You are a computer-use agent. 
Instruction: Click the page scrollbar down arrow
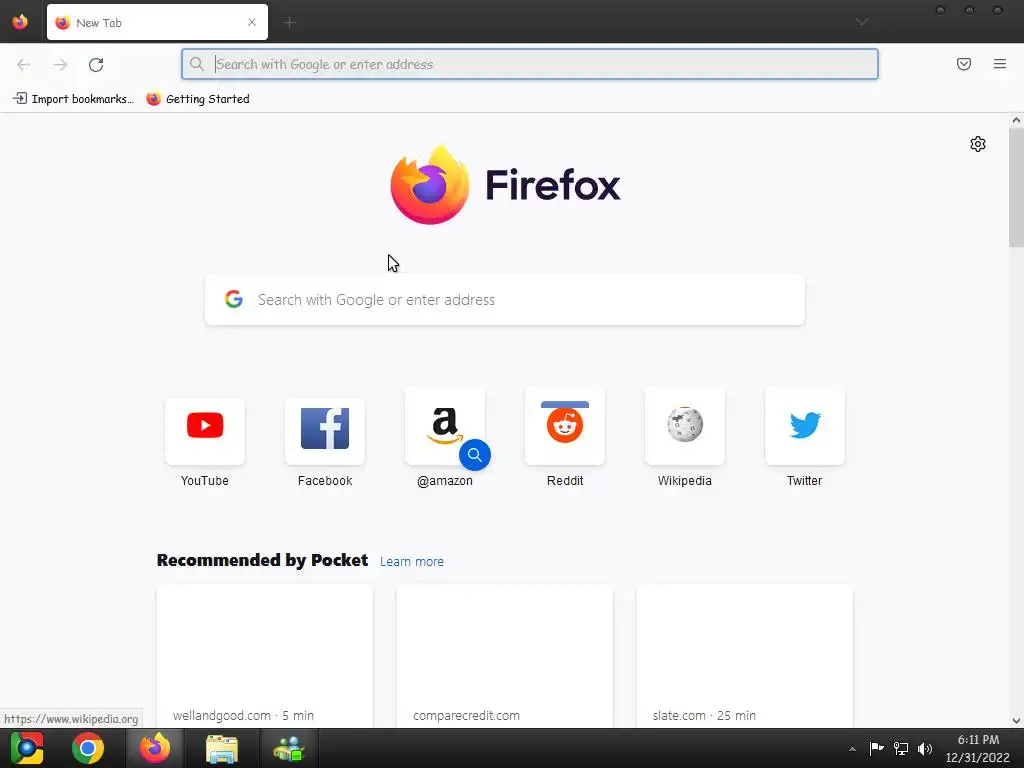[x=1016, y=721]
